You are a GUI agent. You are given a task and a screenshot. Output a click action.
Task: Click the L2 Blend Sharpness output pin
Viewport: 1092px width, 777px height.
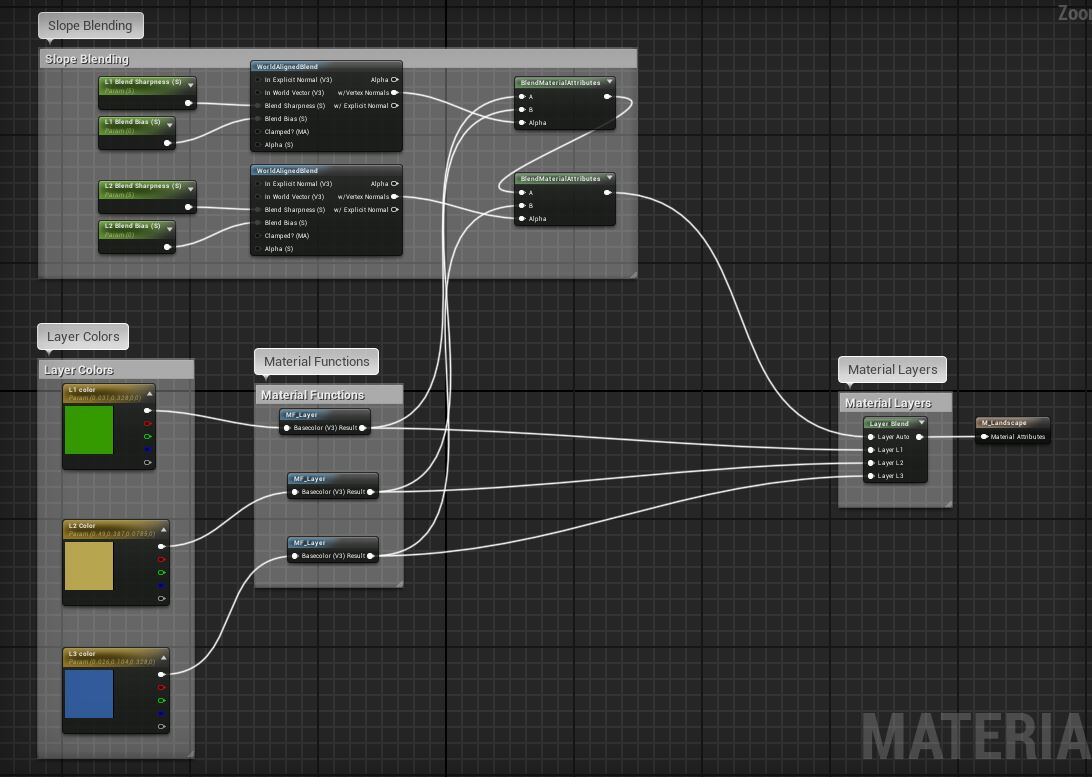(188, 207)
